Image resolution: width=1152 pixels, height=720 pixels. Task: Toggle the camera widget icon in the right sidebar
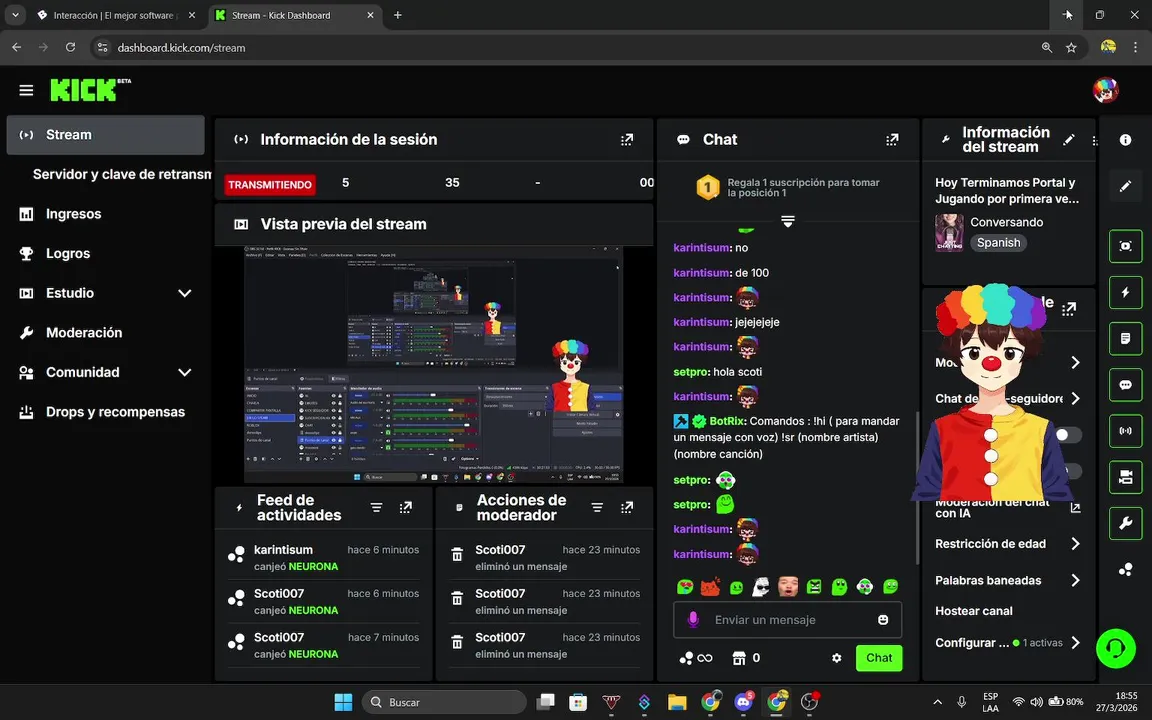[1125, 478]
